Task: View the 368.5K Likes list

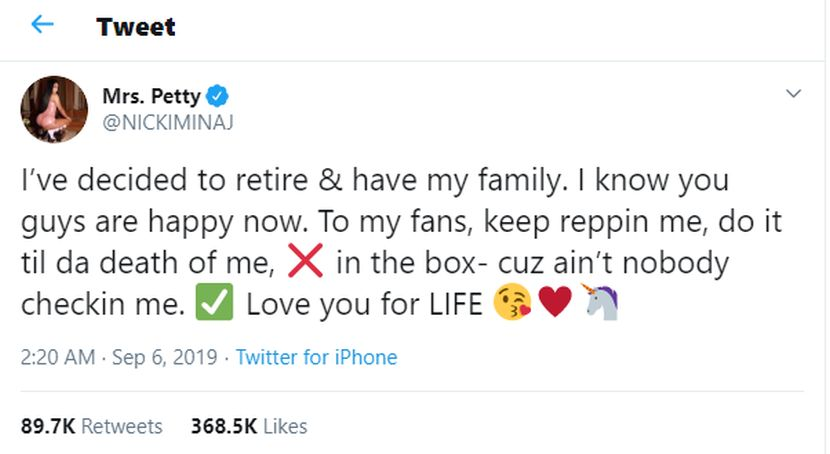Action: pyautogui.click(x=249, y=426)
